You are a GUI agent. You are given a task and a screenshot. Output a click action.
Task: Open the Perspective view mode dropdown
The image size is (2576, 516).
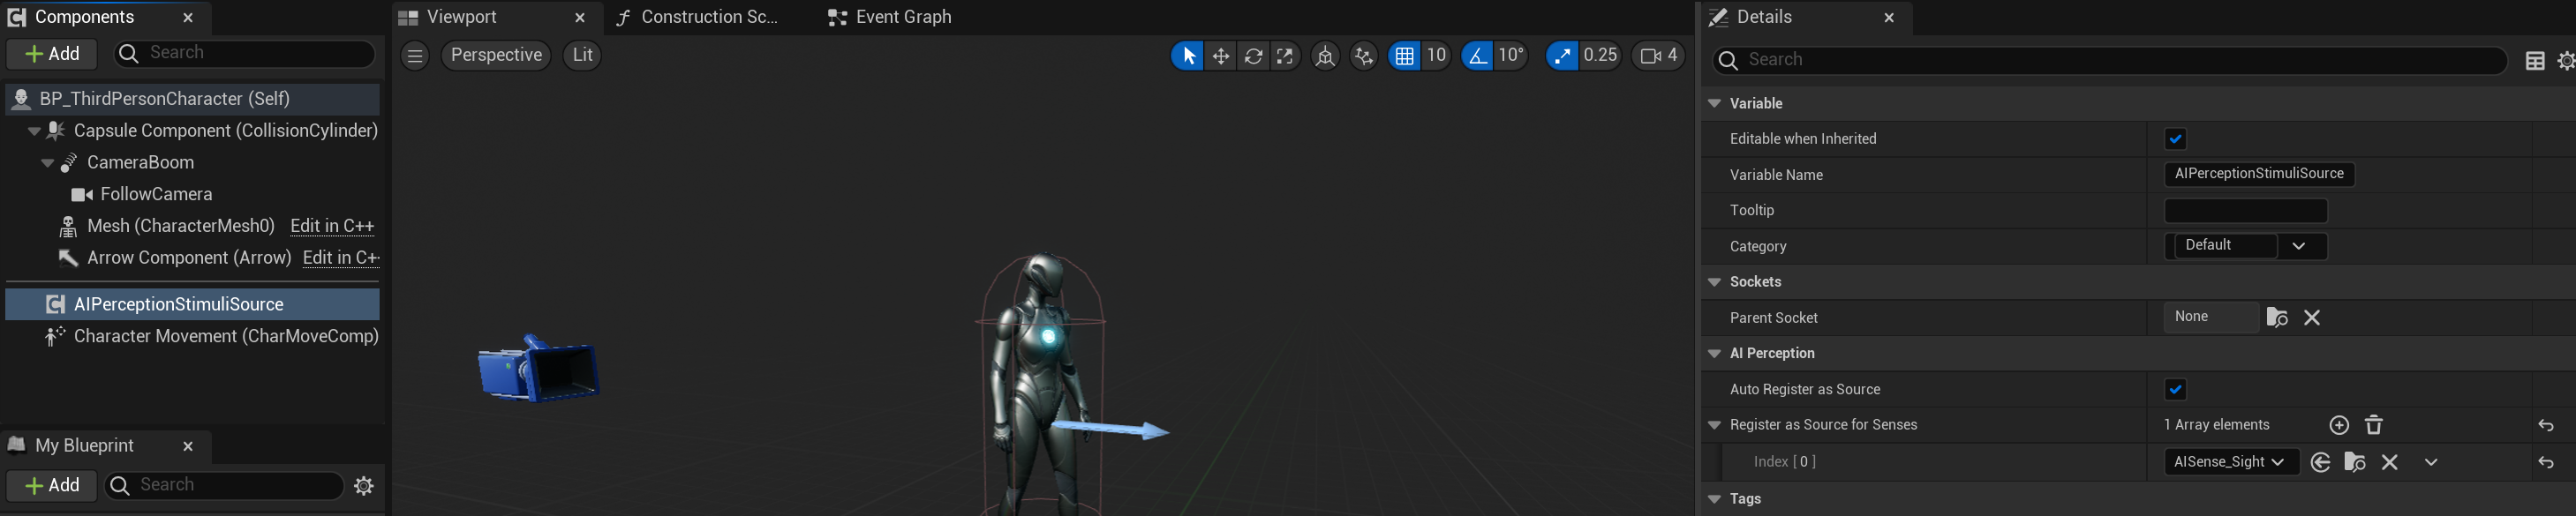point(496,56)
